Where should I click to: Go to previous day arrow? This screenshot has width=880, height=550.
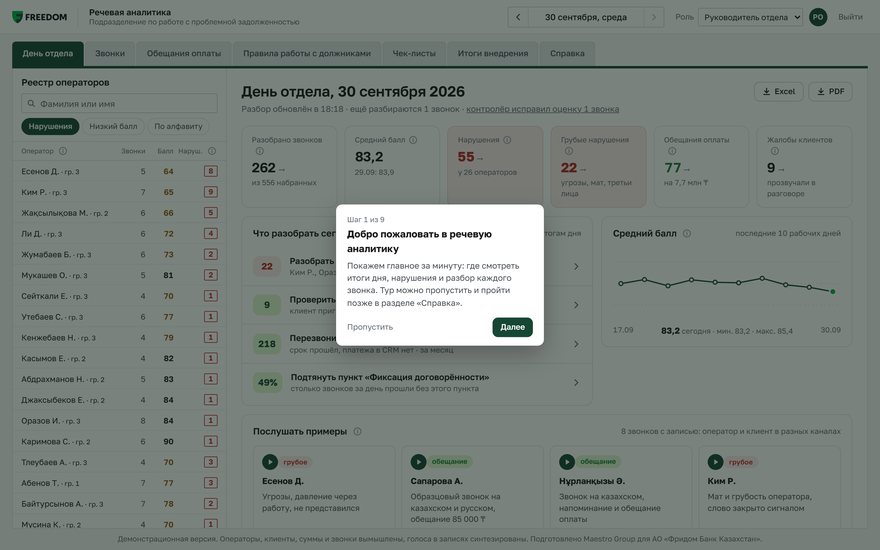(x=518, y=17)
